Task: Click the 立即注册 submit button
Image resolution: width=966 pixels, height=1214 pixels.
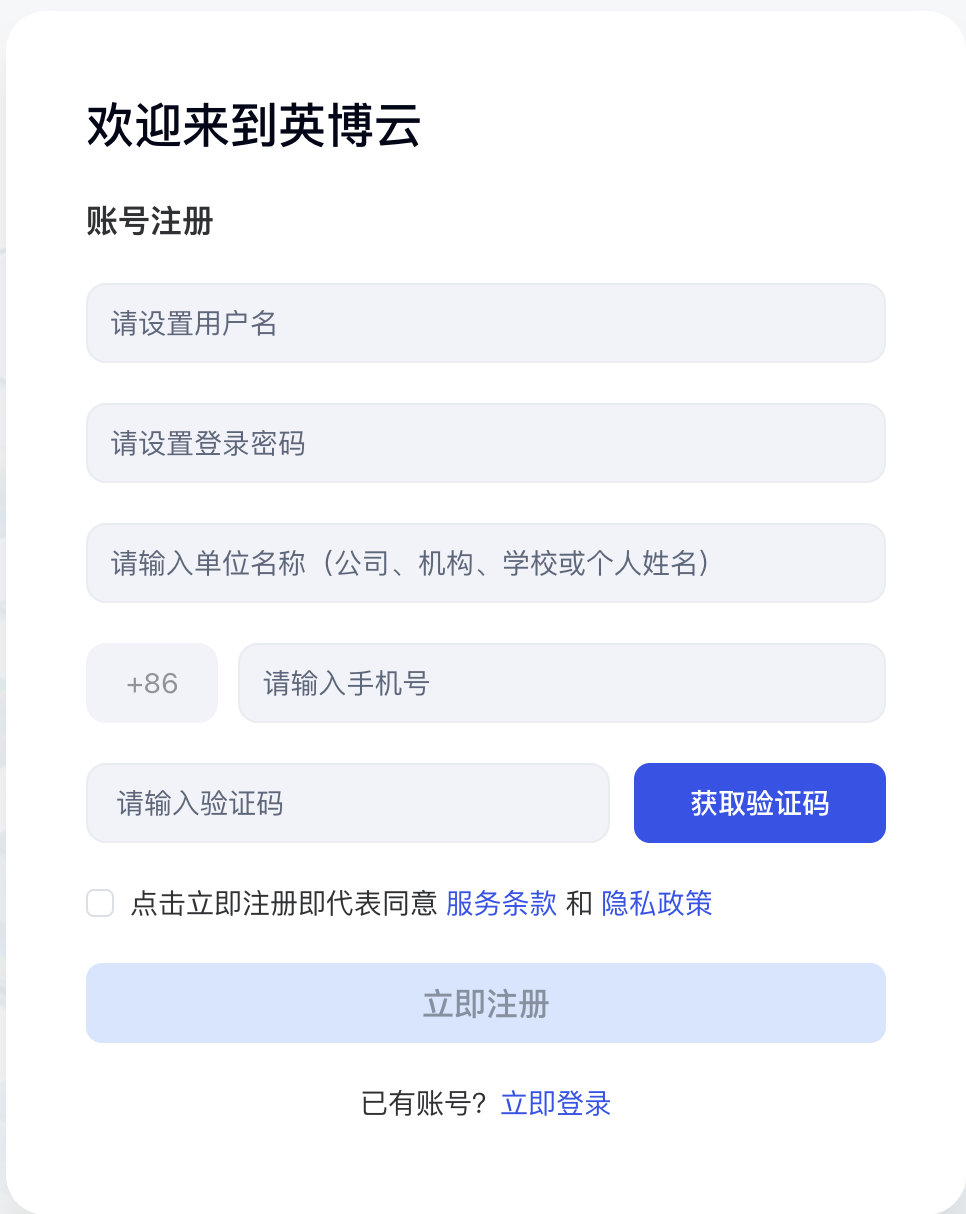Action: (485, 1003)
